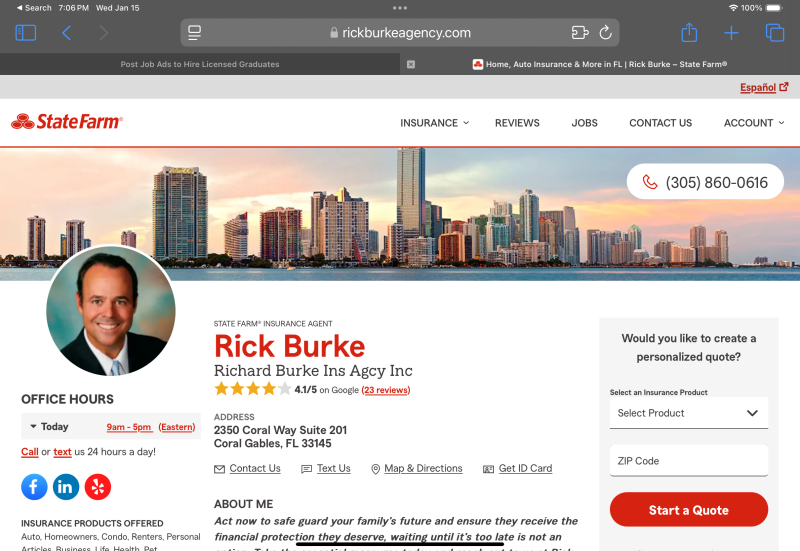Toggle the Safari sidebar button
Image resolution: width=800 pixels, height=551 pixels.
click(x=26, y=33)
